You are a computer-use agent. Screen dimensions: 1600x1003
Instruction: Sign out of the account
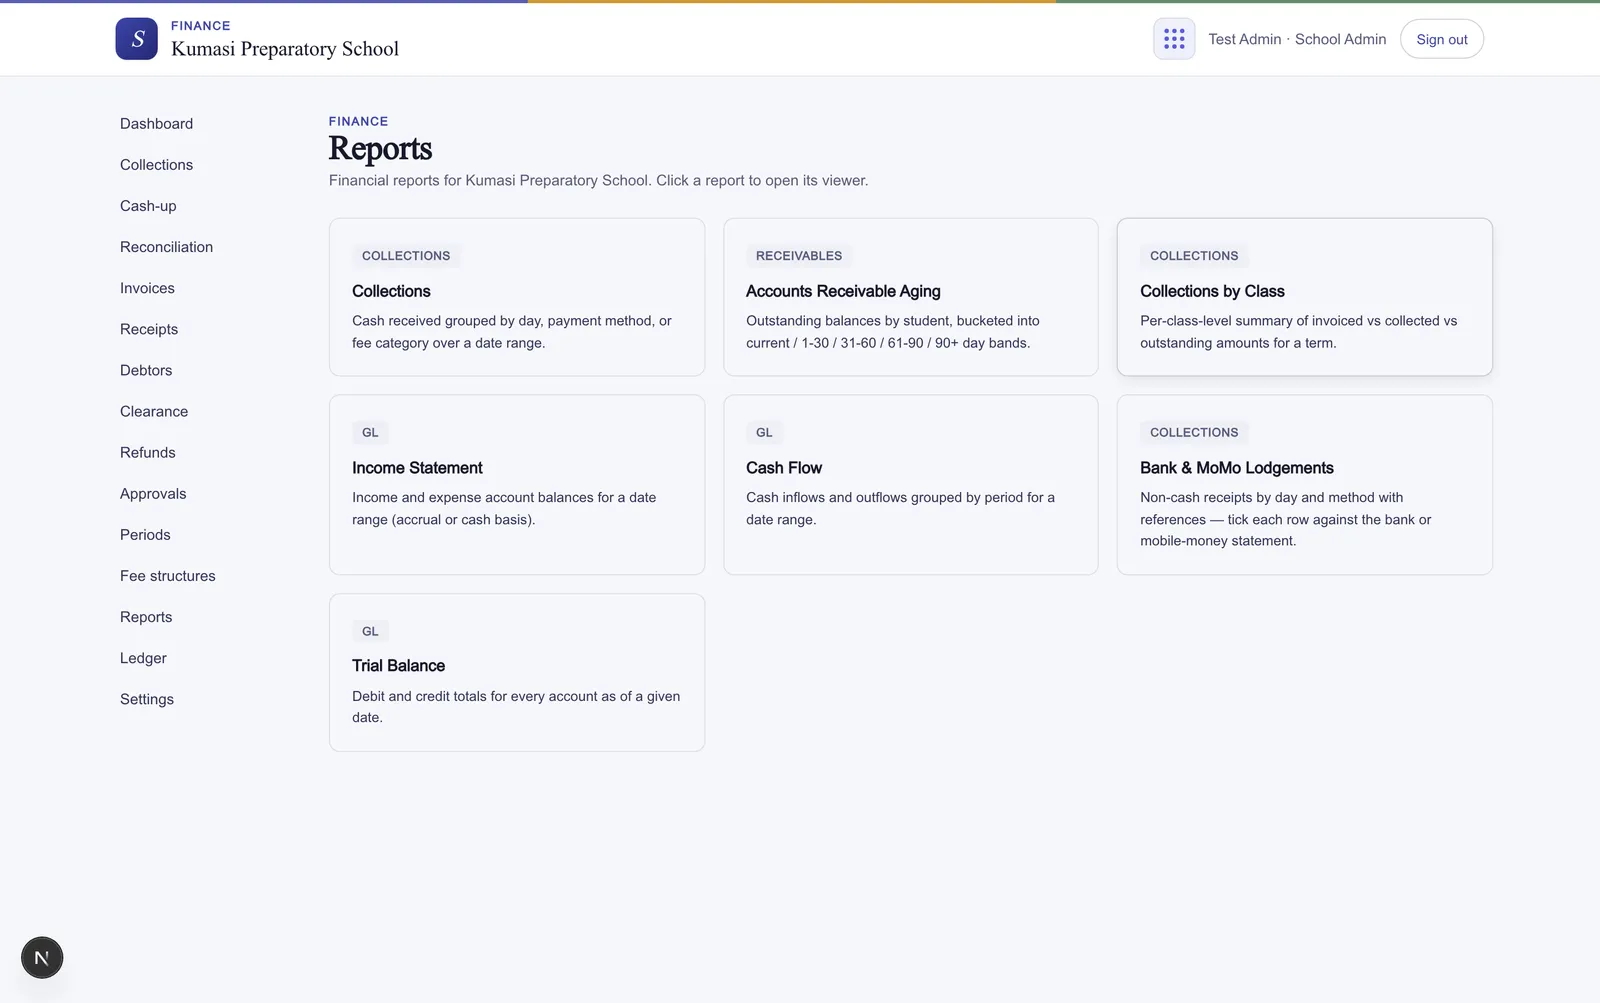pos(1441,39)
